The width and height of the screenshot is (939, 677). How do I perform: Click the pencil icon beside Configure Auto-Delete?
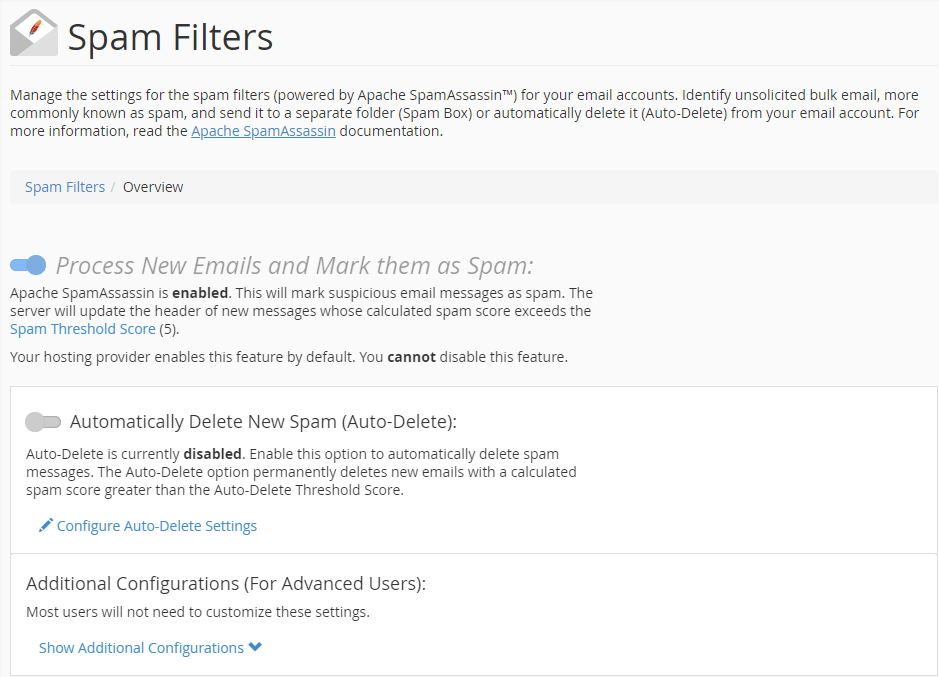pos(45,525)
